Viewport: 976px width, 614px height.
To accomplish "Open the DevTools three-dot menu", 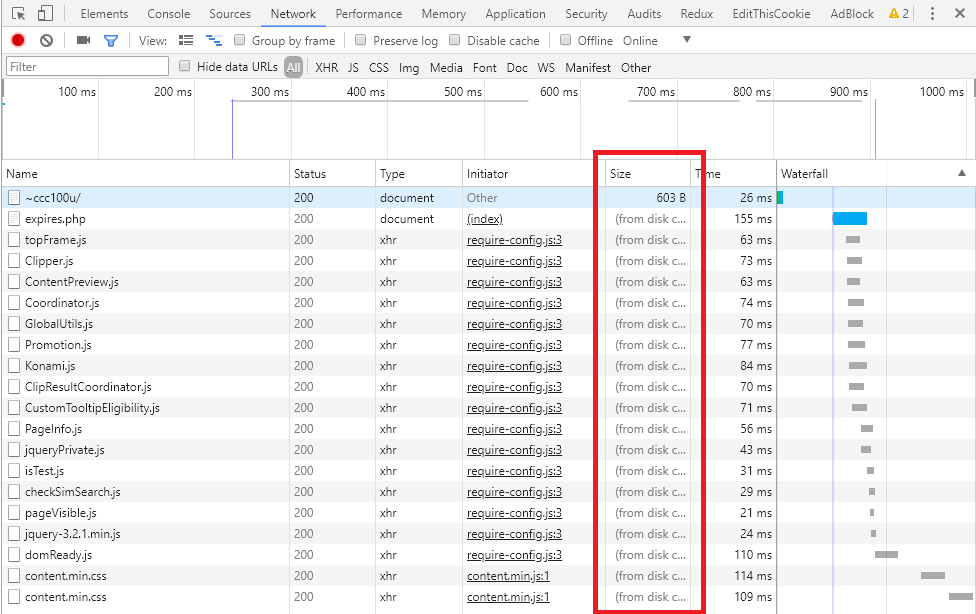I will (932, 14).
